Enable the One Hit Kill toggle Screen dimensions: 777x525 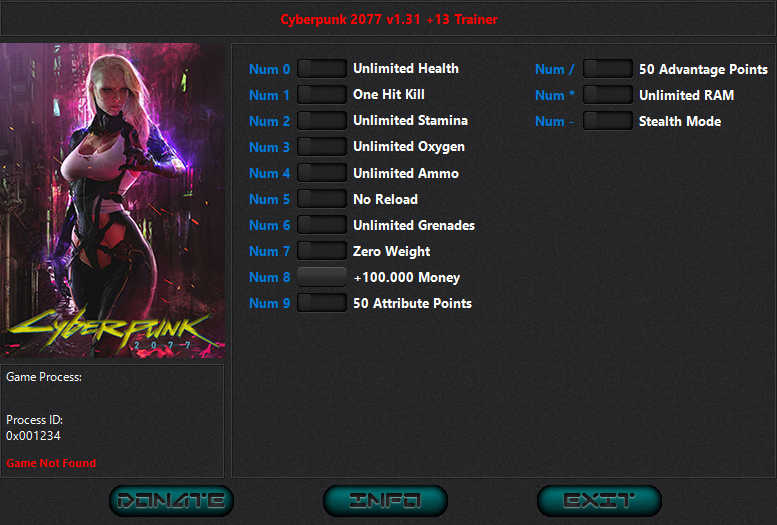(x=322, y=94)
